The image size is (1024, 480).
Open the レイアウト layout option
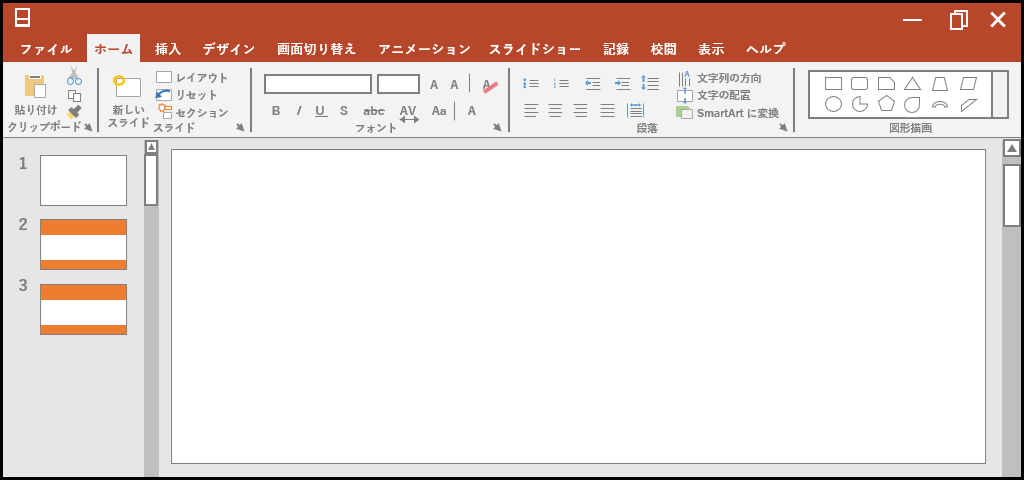click(192, 78)
